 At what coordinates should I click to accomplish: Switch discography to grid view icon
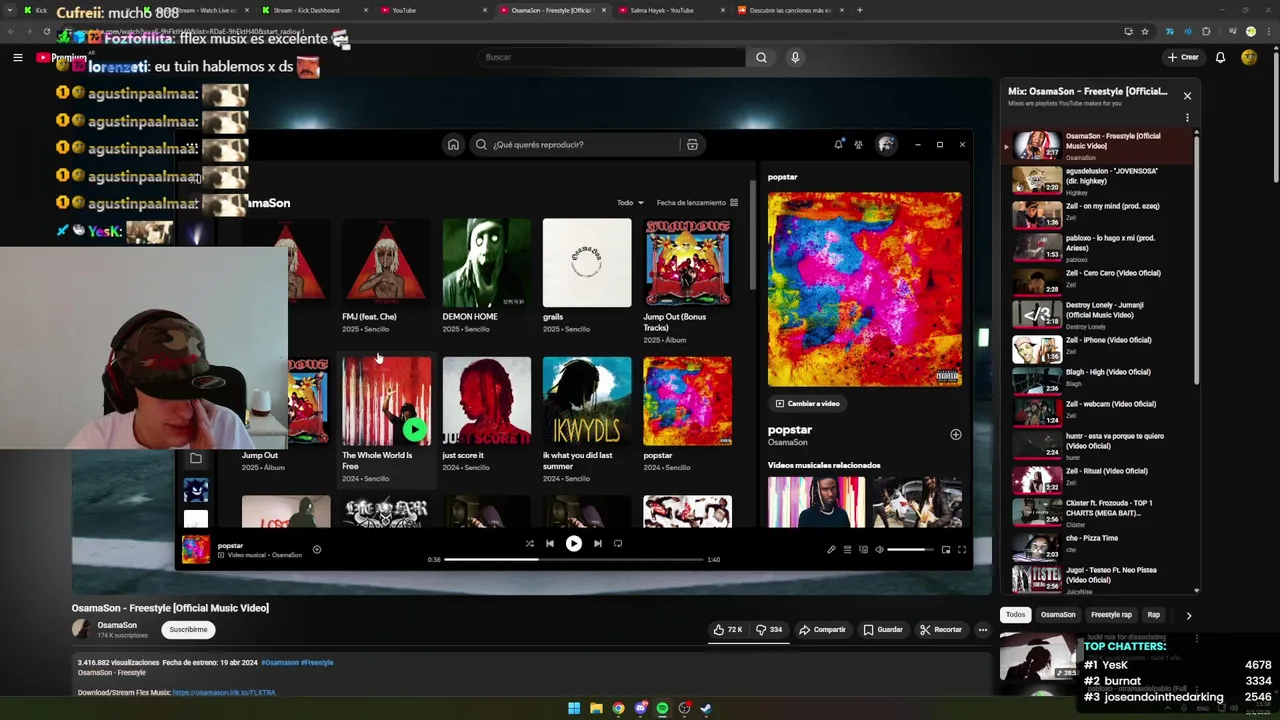tap(733, 202)
